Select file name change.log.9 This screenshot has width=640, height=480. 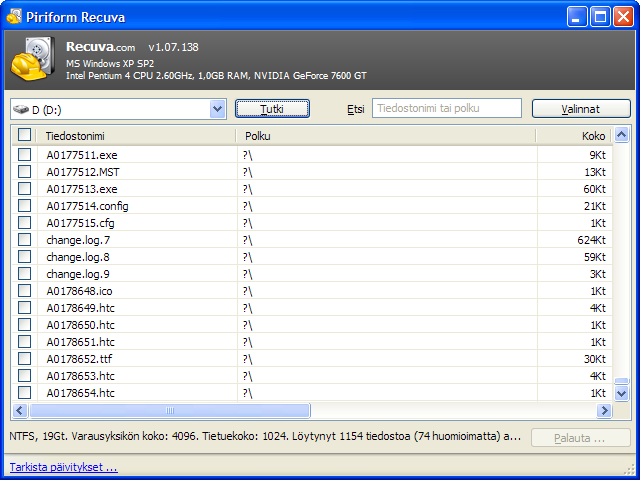click(x=78, y=274)
